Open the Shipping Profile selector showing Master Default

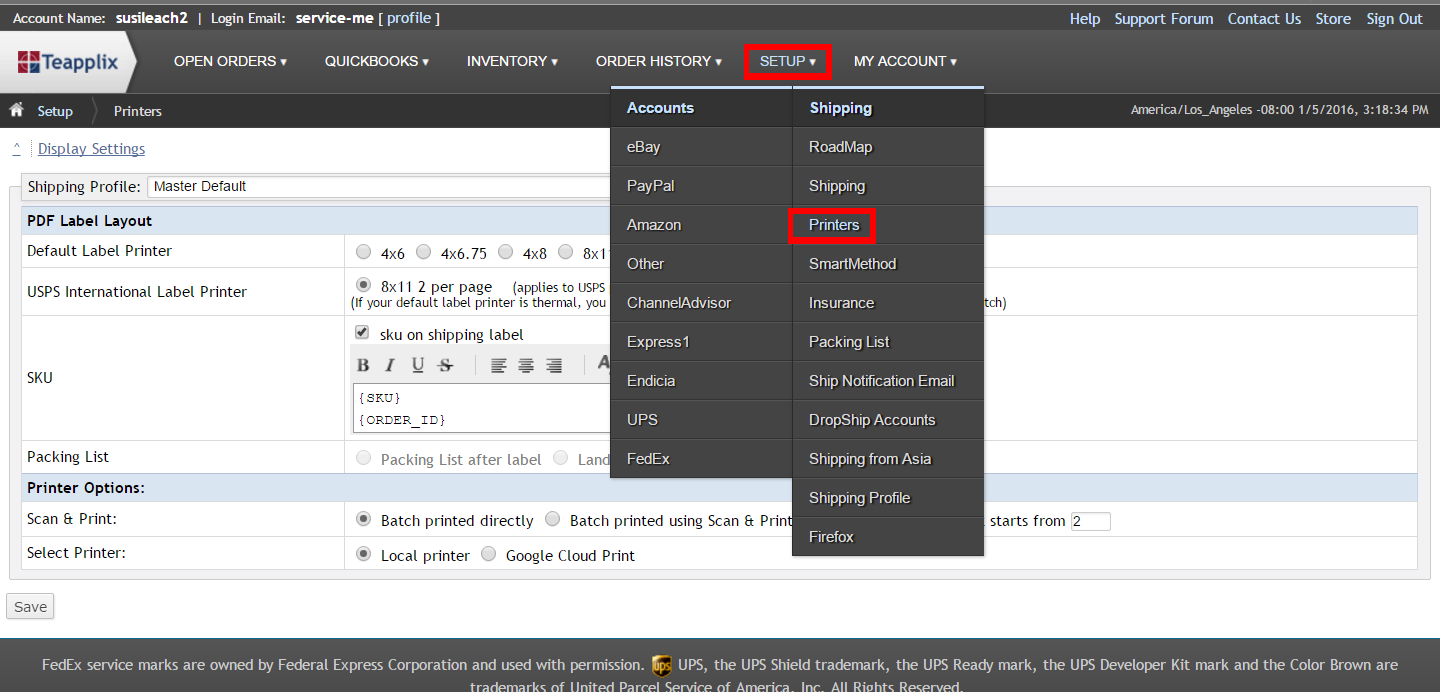tap(380, 186)
